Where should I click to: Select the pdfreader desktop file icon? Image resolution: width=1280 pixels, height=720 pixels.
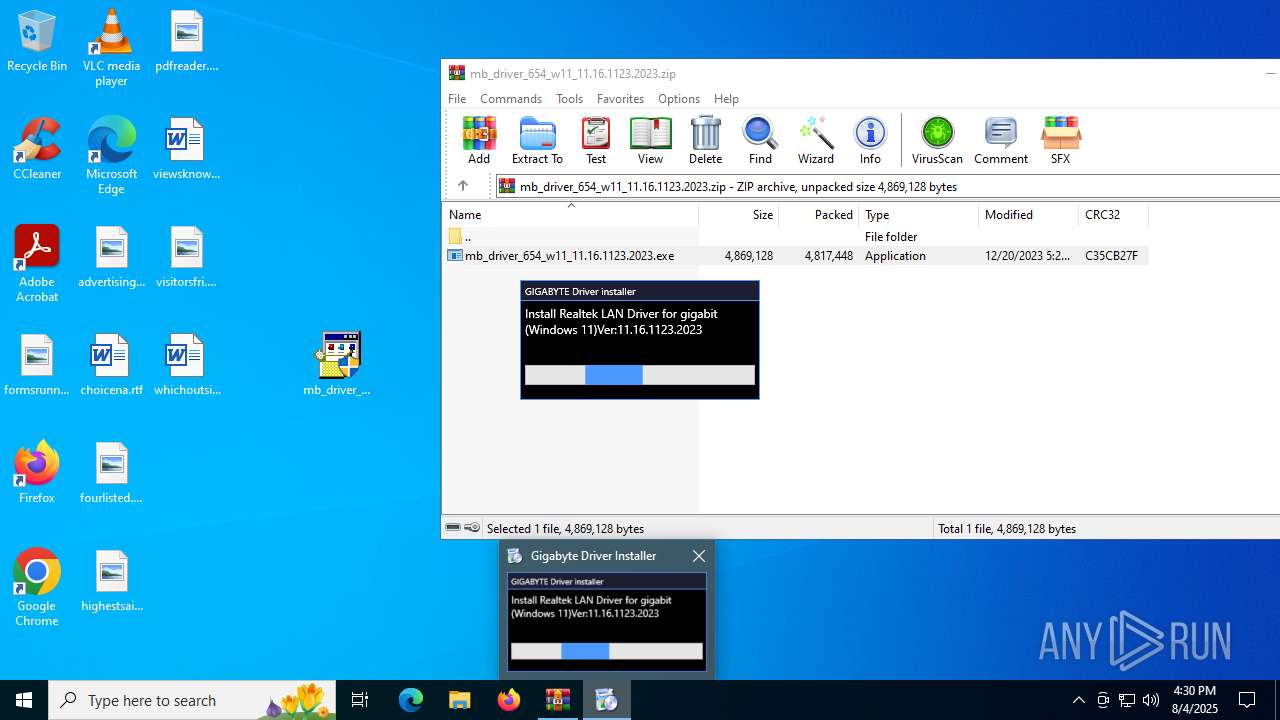pyautogui.click(x=186, y=42)
